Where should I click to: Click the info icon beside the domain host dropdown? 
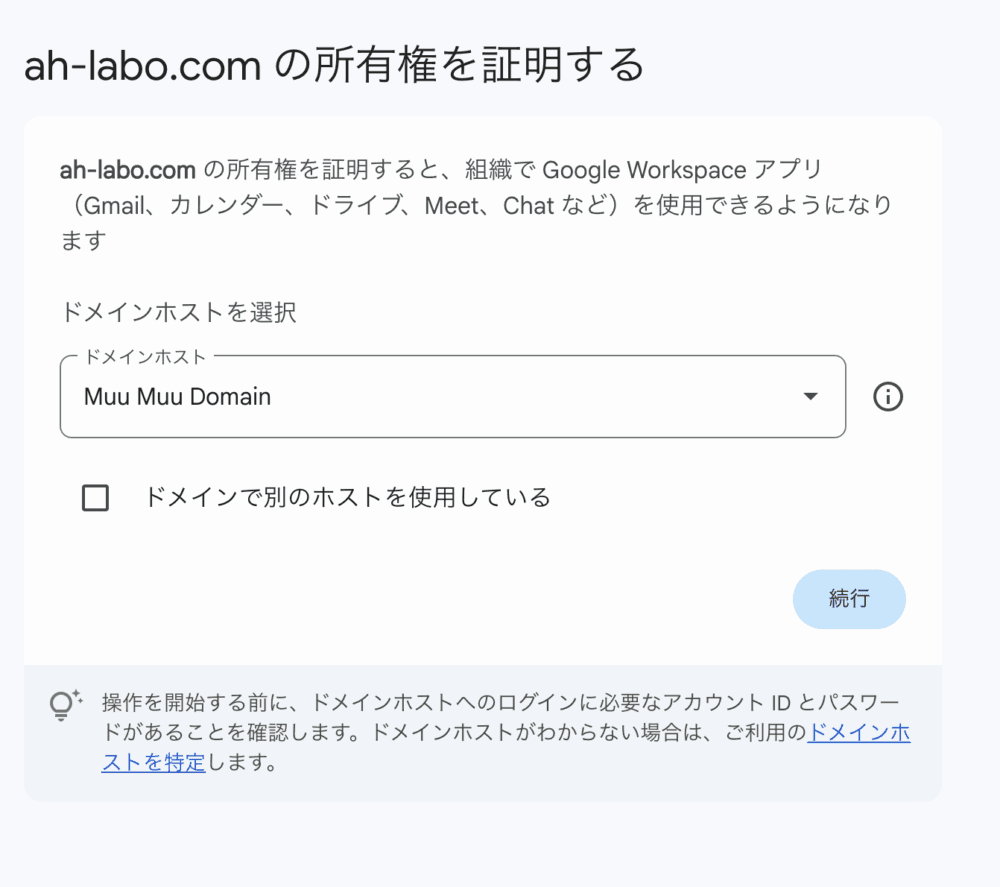pyautogui.click(x=888, y=397)
